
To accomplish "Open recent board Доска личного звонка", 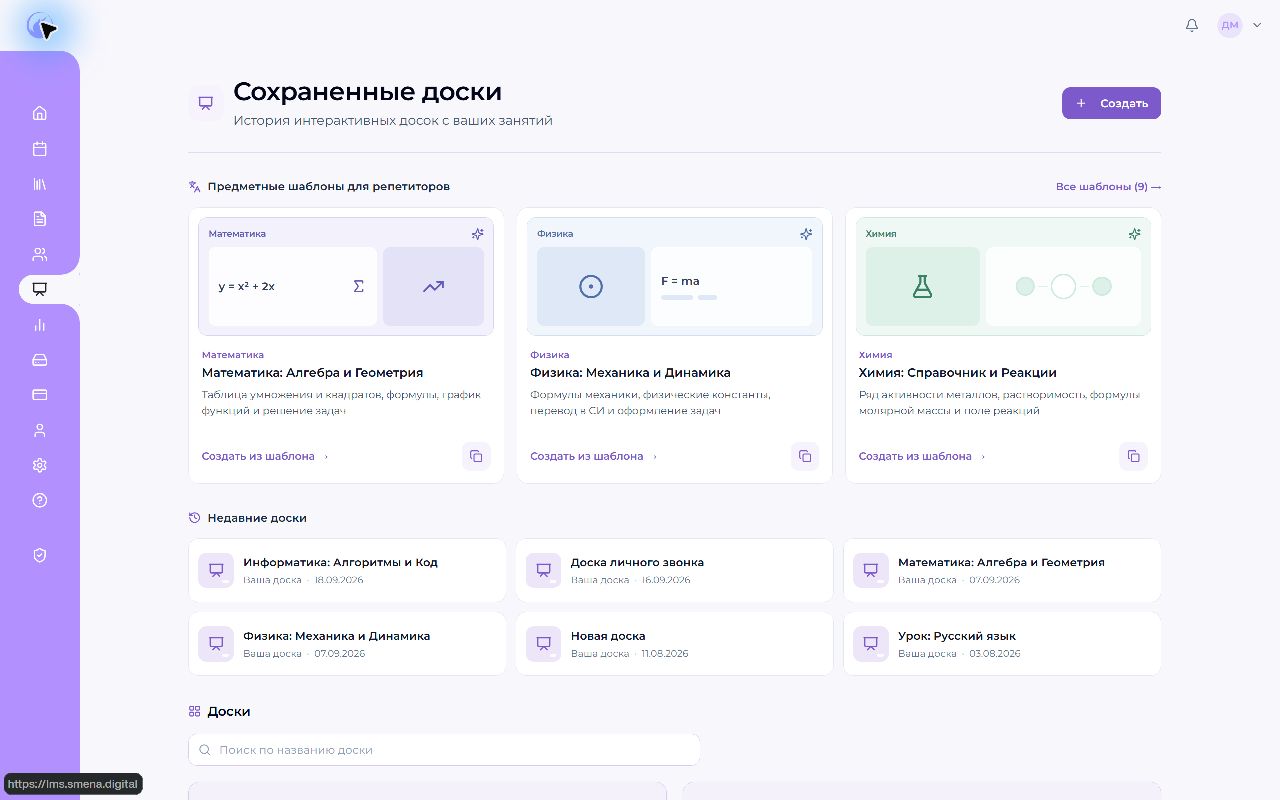I will pos(674,570).
